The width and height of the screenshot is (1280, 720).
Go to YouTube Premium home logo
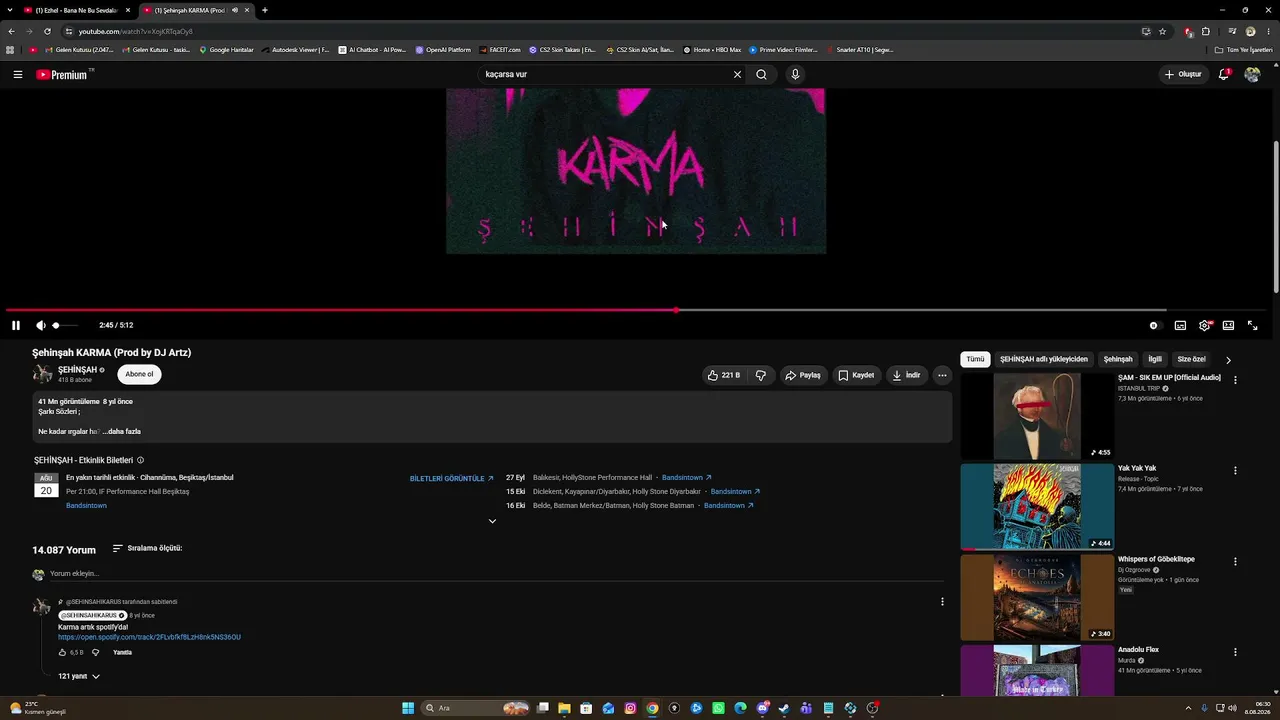click(64, 74)
